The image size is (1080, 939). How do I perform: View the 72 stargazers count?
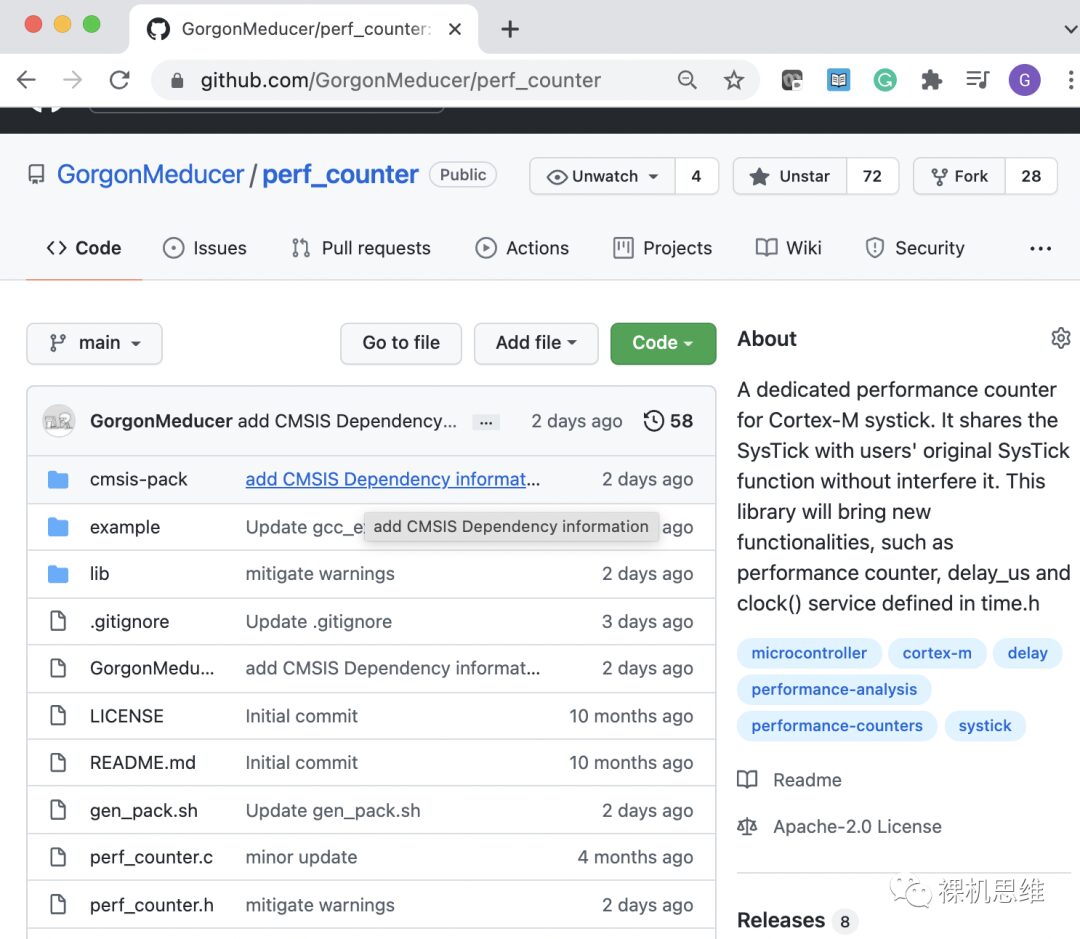[872, 176]
